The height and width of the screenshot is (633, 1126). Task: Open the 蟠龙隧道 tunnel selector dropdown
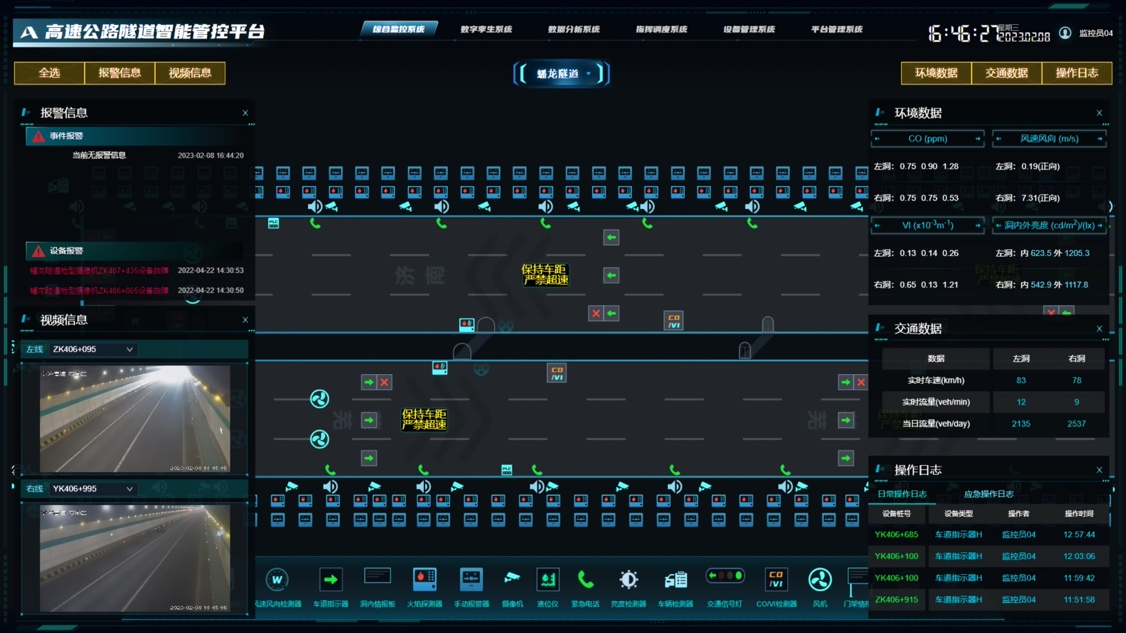(561, 74)
